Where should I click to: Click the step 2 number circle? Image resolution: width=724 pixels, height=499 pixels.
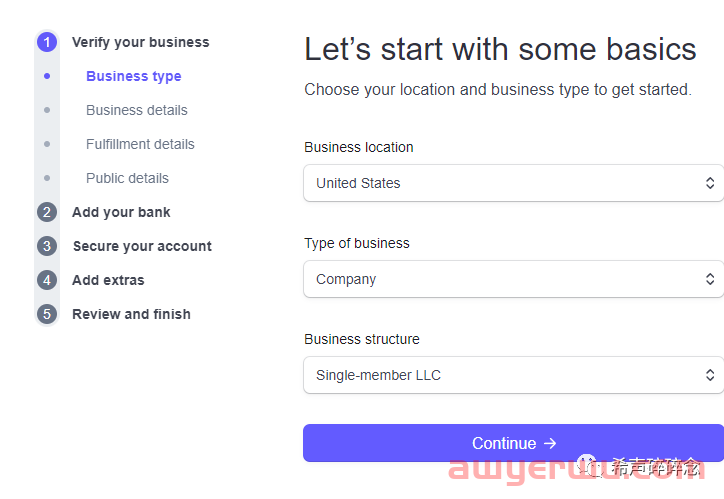[47, 212]
